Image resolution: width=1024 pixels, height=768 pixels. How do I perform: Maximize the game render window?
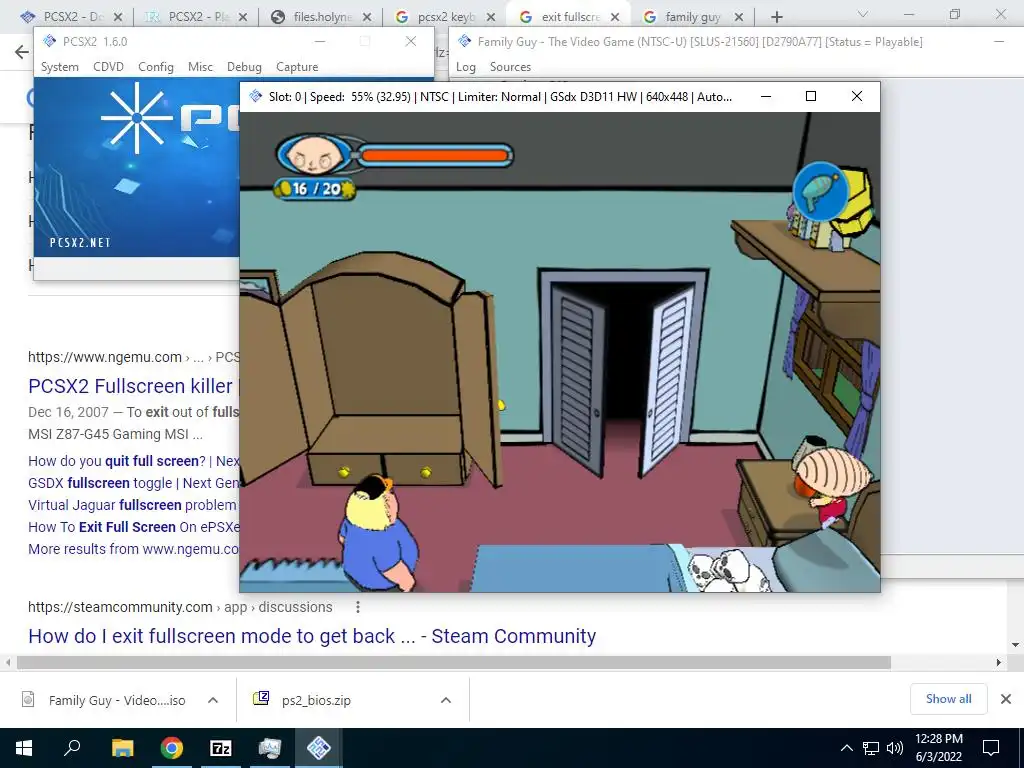click(810, 97)
